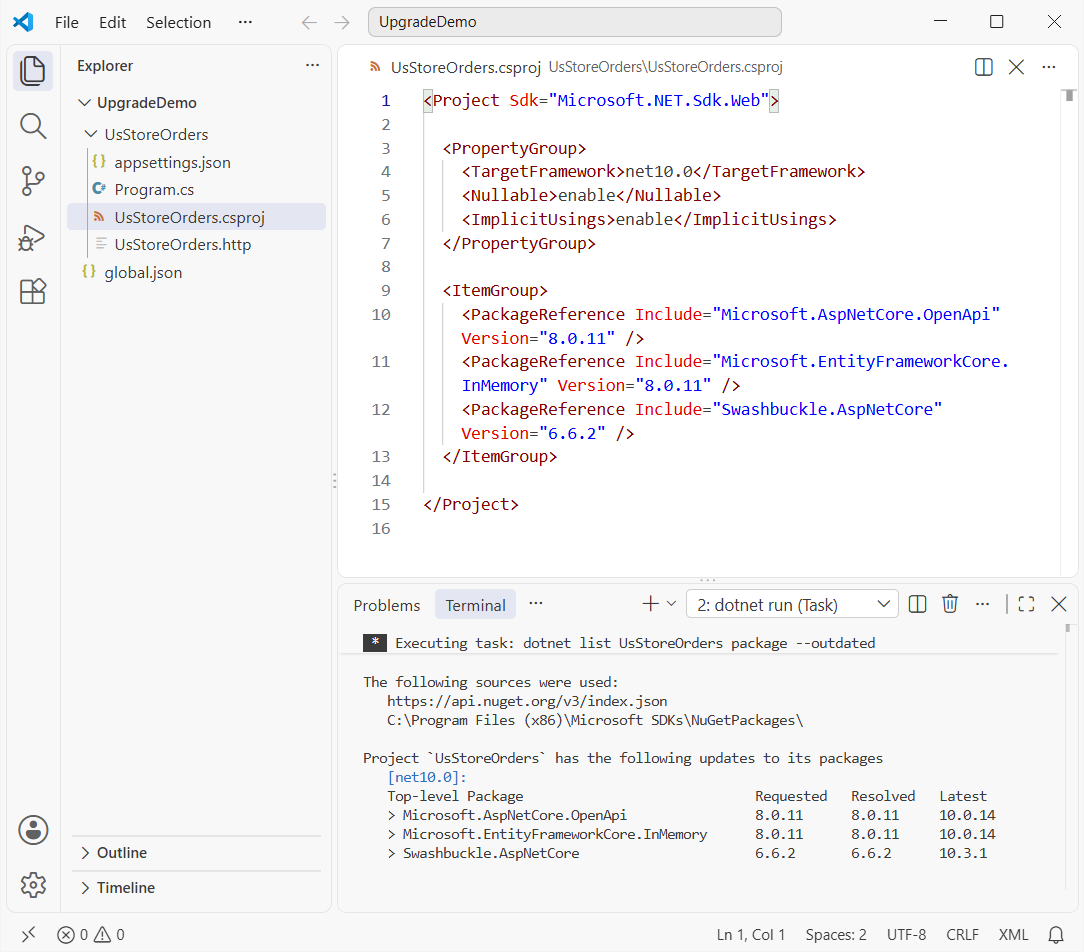The image size is (1084, 952).
Task: Click Microsoft.EntityFrameworkCore.InMemory row in terminal
Action: [691, 834]
